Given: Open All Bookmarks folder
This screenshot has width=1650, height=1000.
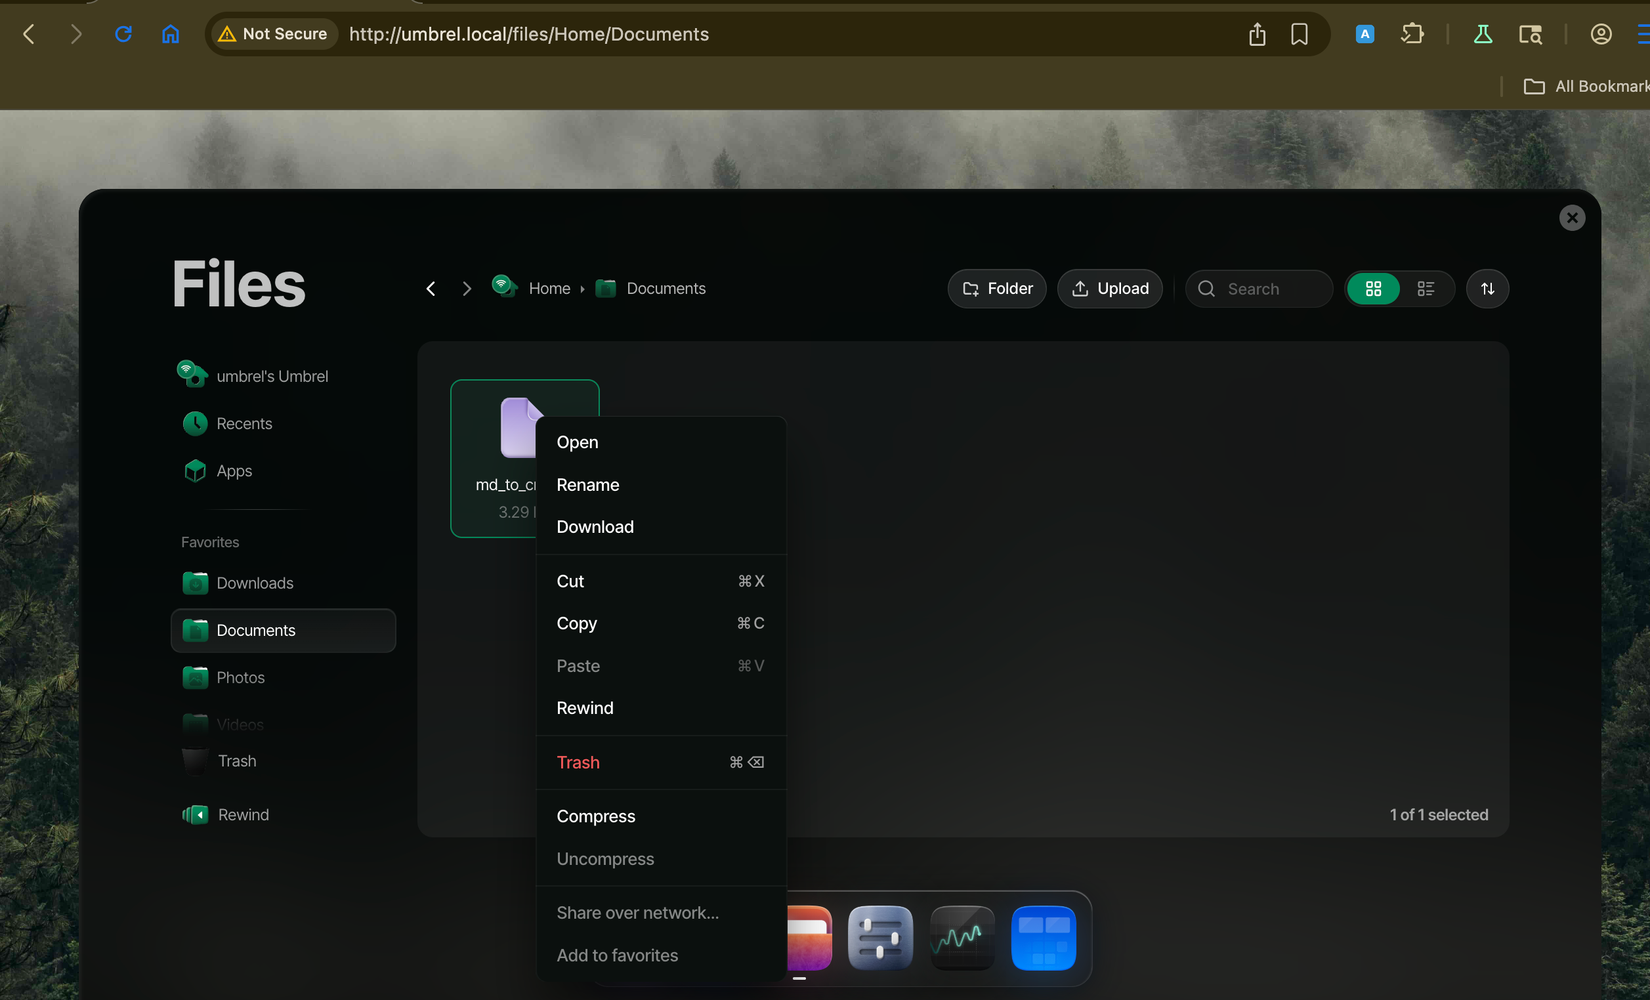Looking at the screenshot, I should click(1586, 86).
